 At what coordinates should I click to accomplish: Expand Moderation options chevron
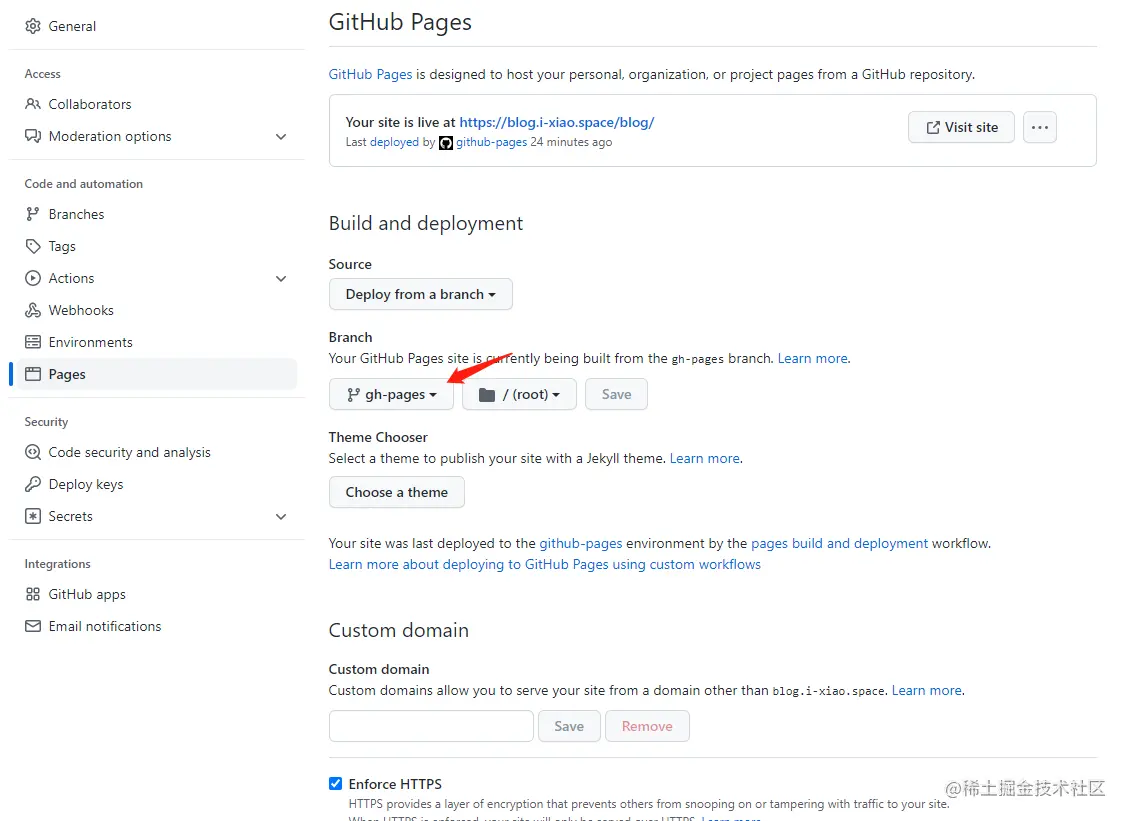[x=281, y=137]
